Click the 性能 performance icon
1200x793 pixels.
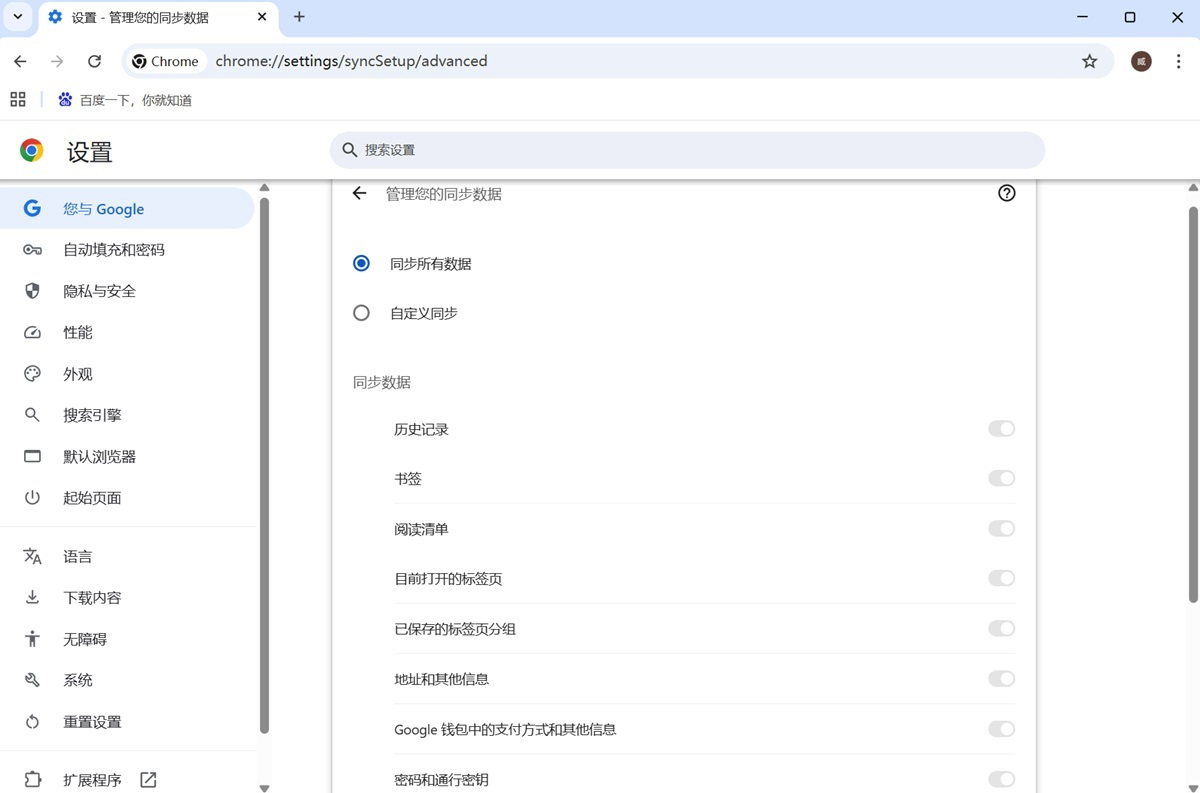(x=32, y=332)
